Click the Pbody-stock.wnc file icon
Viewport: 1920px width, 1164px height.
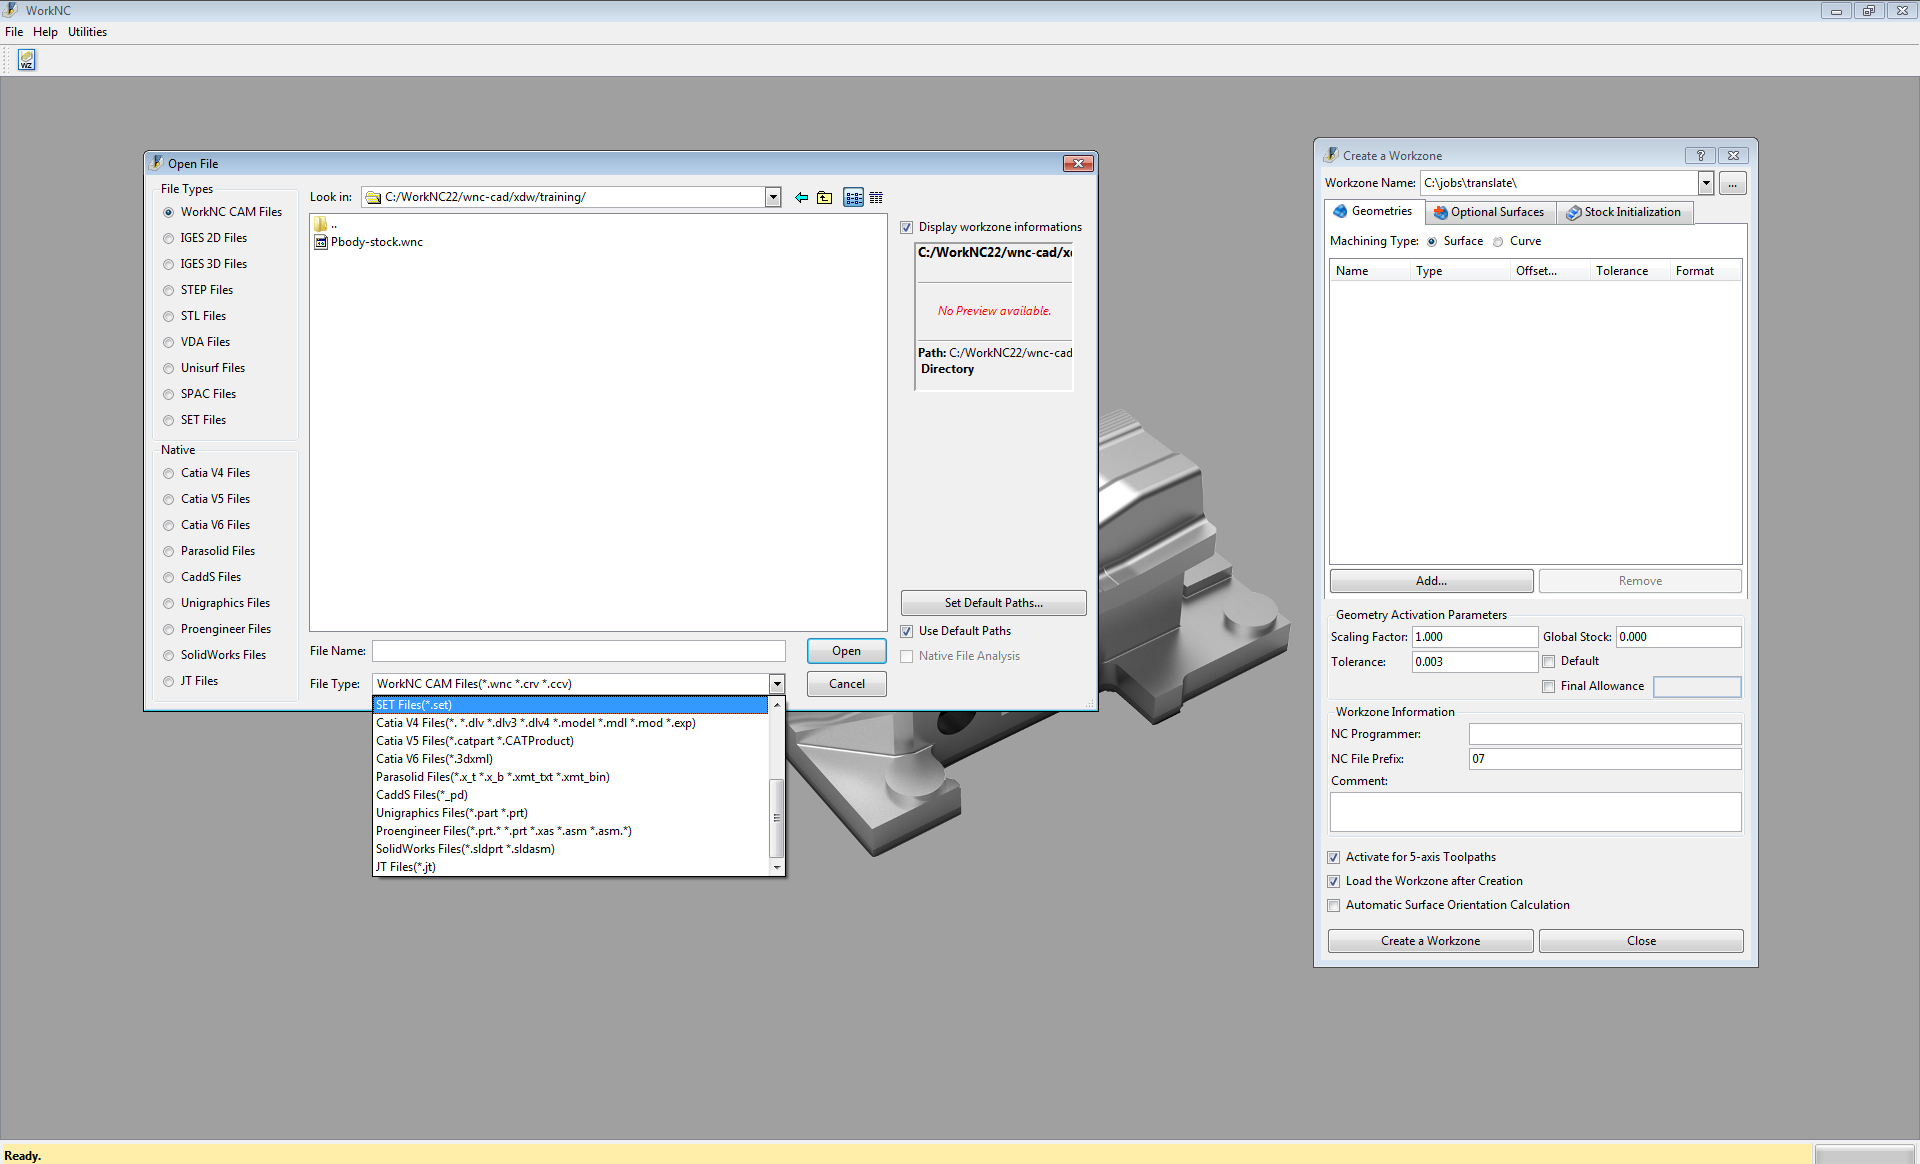tap(321, 242)
